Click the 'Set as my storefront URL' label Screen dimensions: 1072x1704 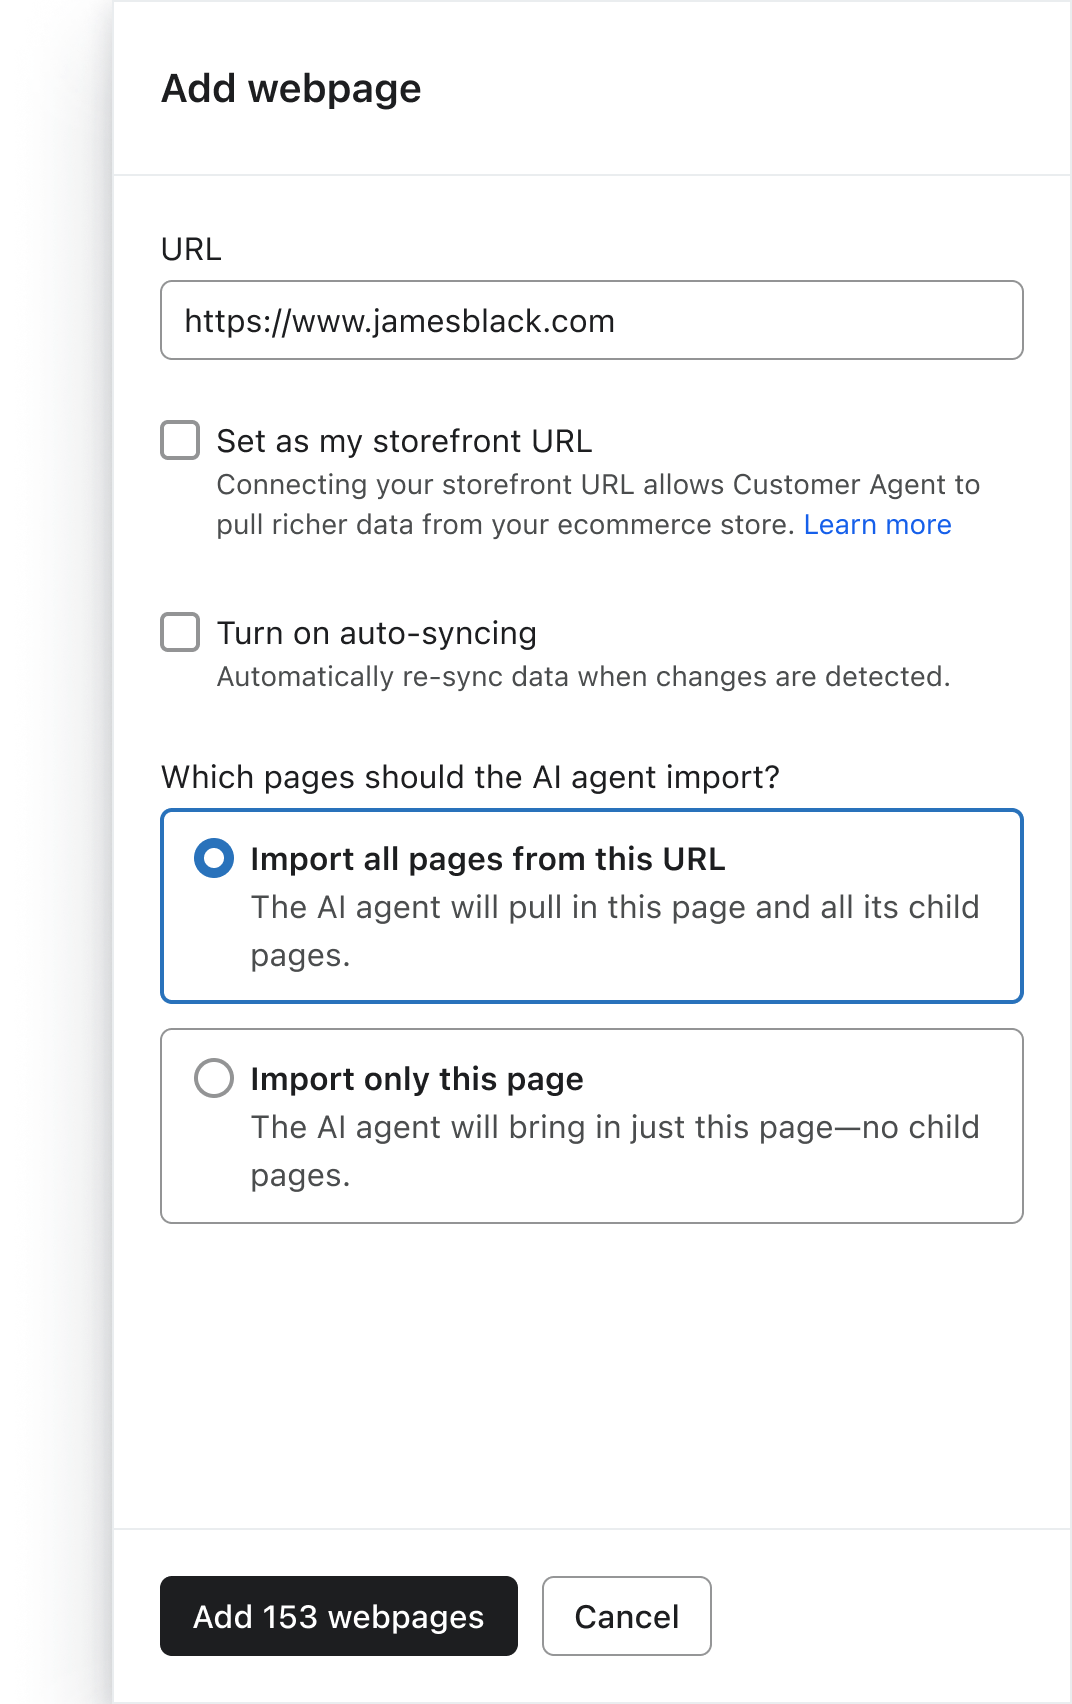tap(404, 441)
